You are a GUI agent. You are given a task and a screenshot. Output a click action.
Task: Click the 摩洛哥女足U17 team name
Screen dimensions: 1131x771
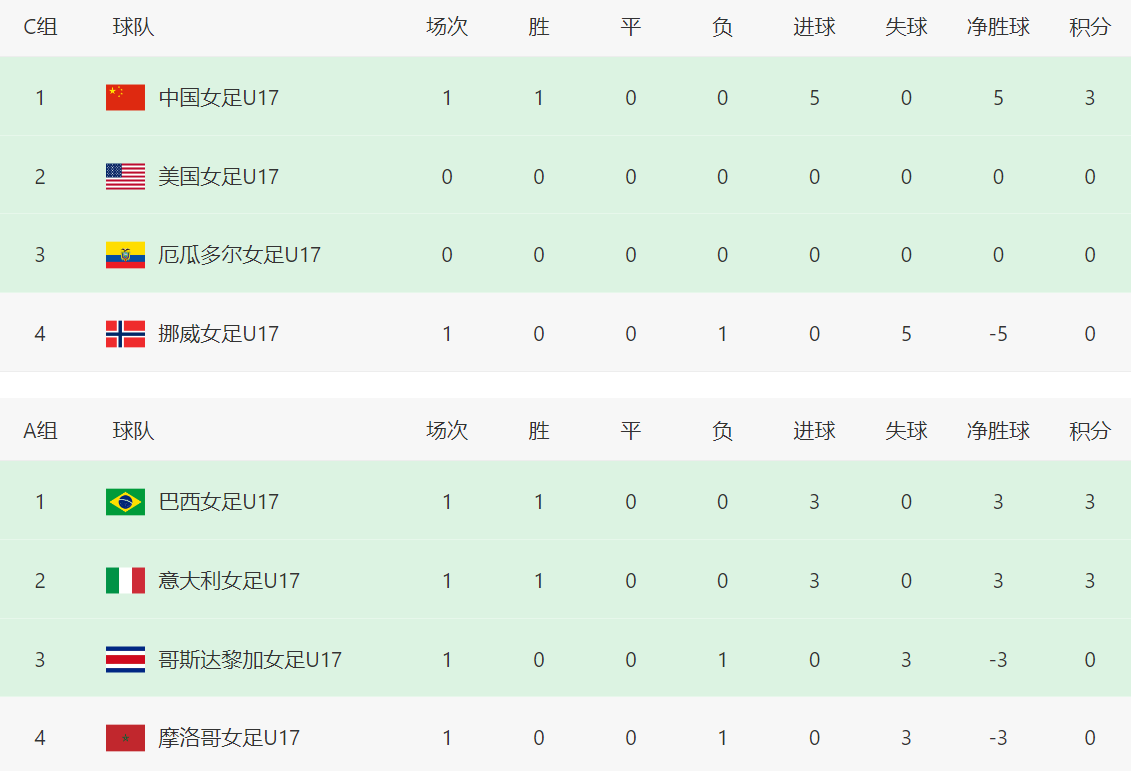(x=229, y=738)
